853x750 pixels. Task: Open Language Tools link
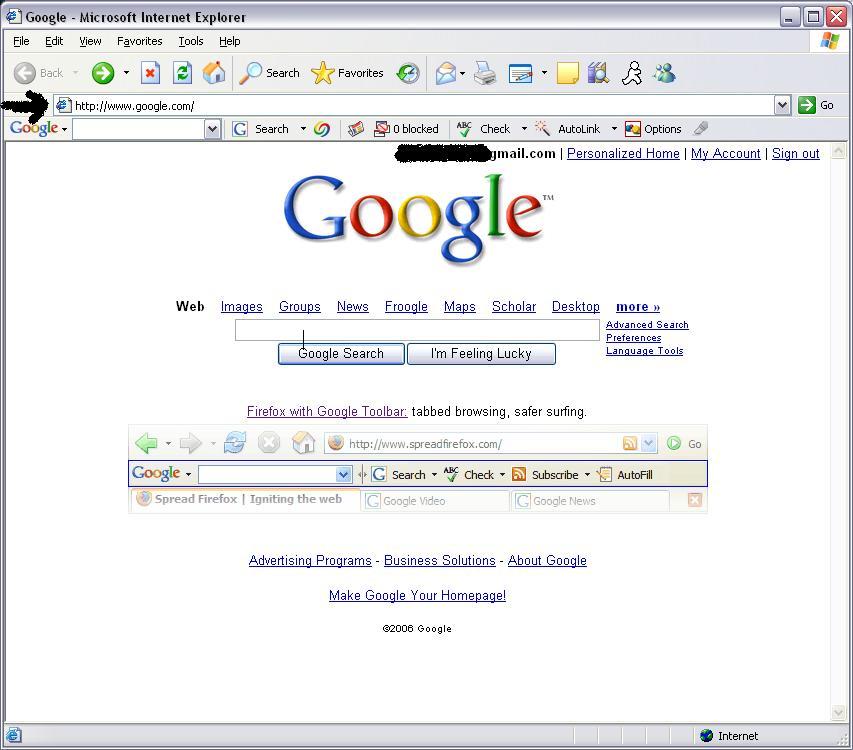pyautogui.click(x=645, y=351)
